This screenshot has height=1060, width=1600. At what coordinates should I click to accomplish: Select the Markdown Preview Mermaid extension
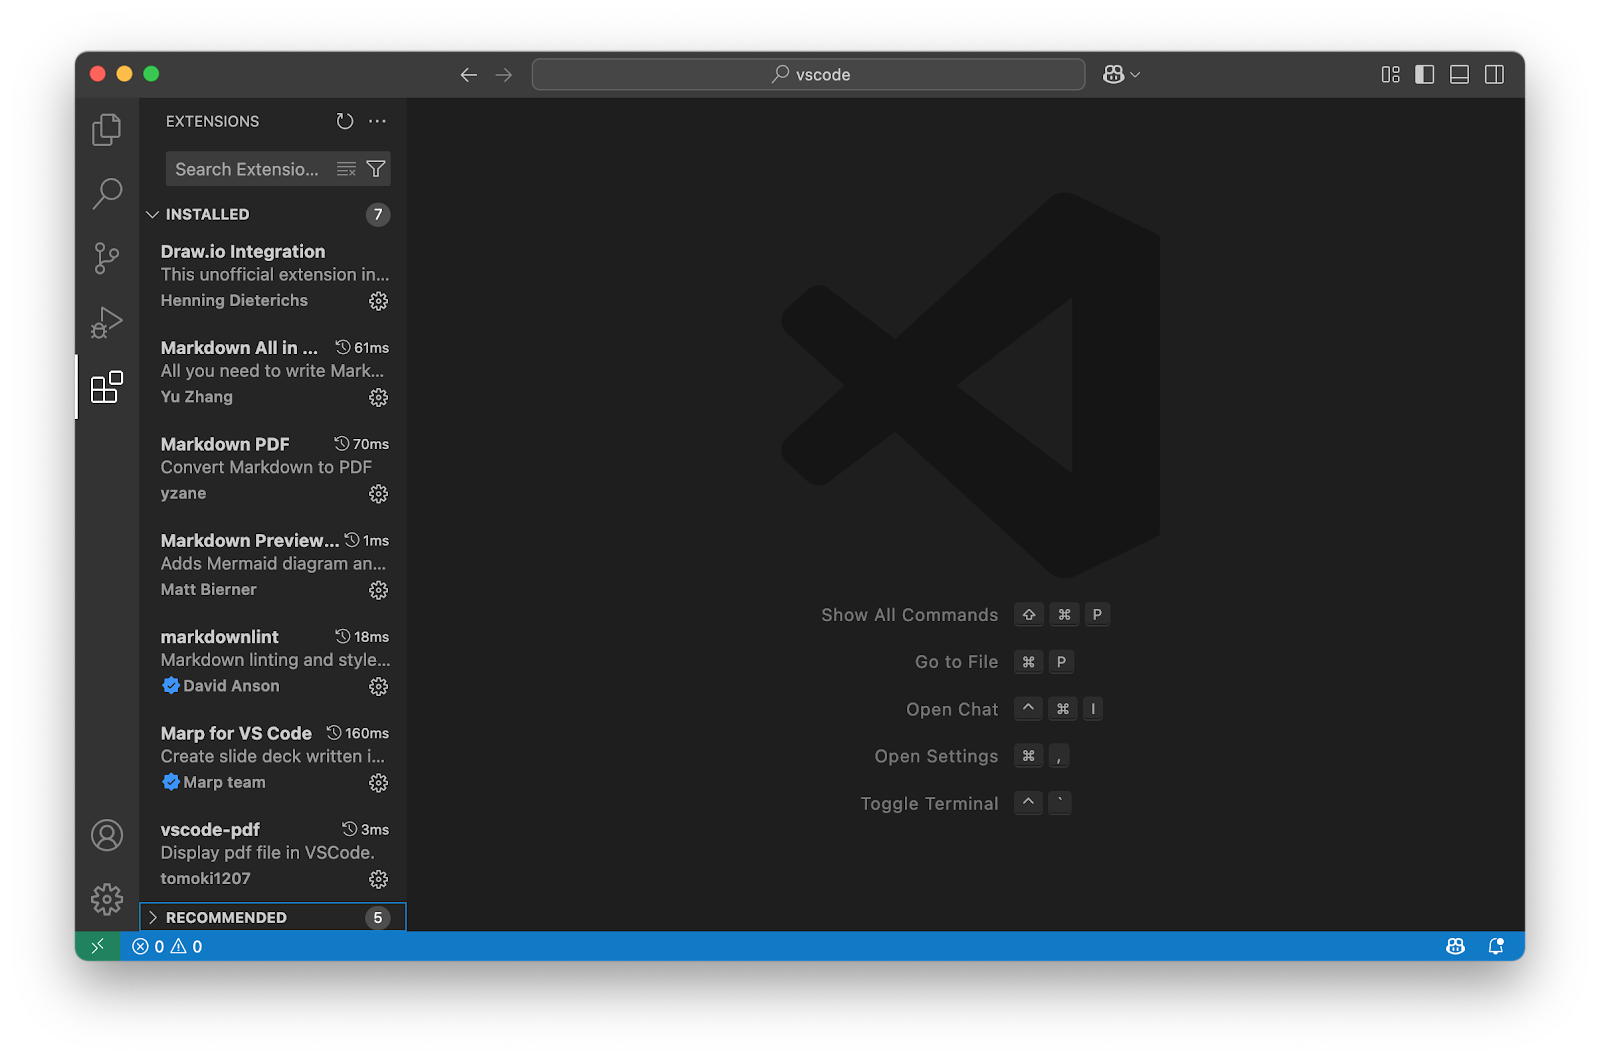pyautogui.click(x=273, y=564)
